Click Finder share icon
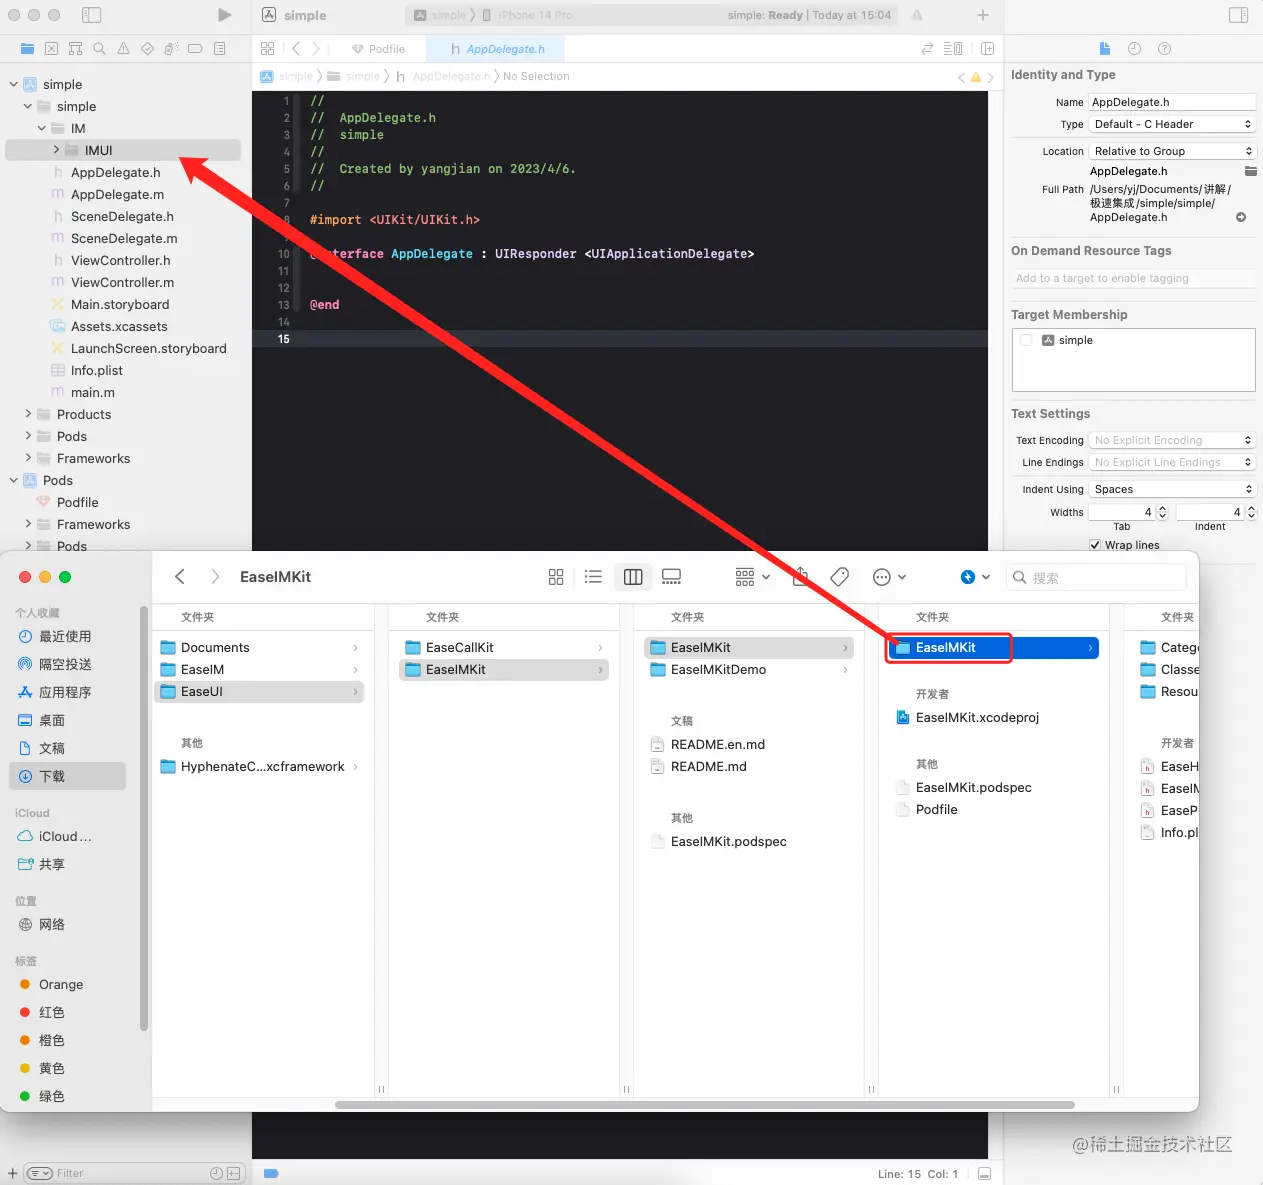 coord(800,577)
